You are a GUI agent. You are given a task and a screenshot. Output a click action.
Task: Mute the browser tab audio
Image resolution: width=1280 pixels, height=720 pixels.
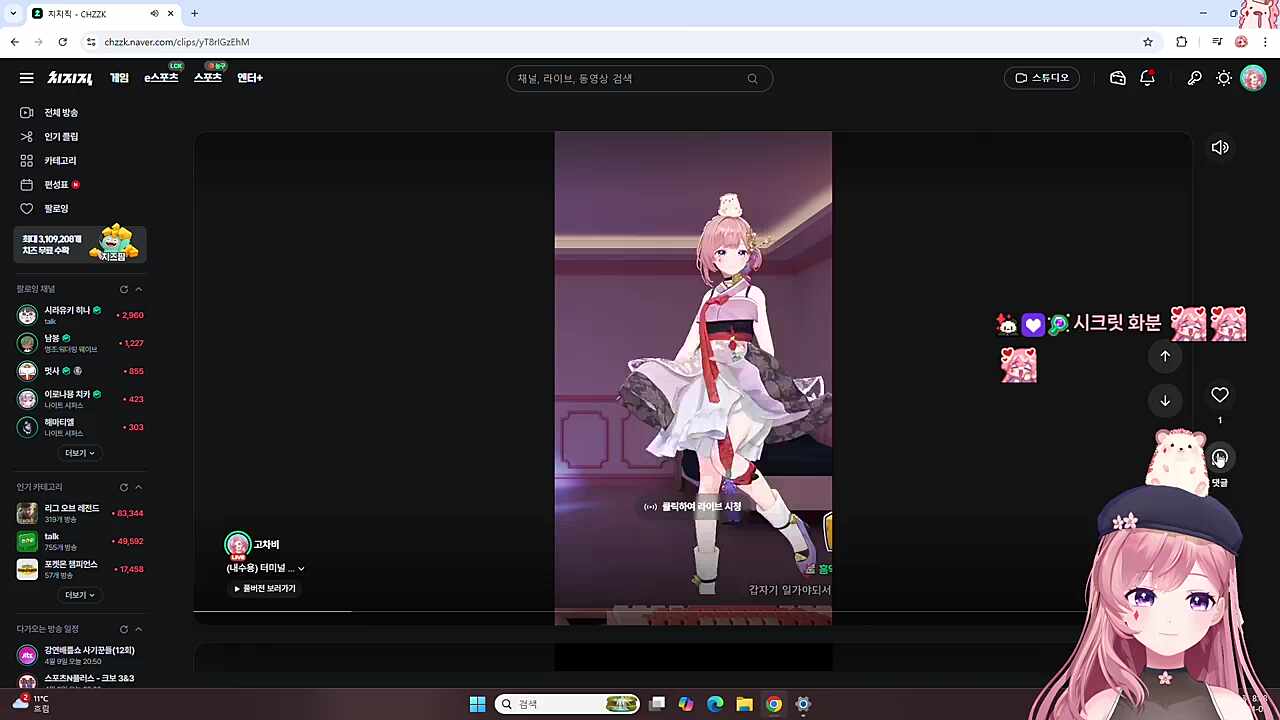tap(154, 14)
